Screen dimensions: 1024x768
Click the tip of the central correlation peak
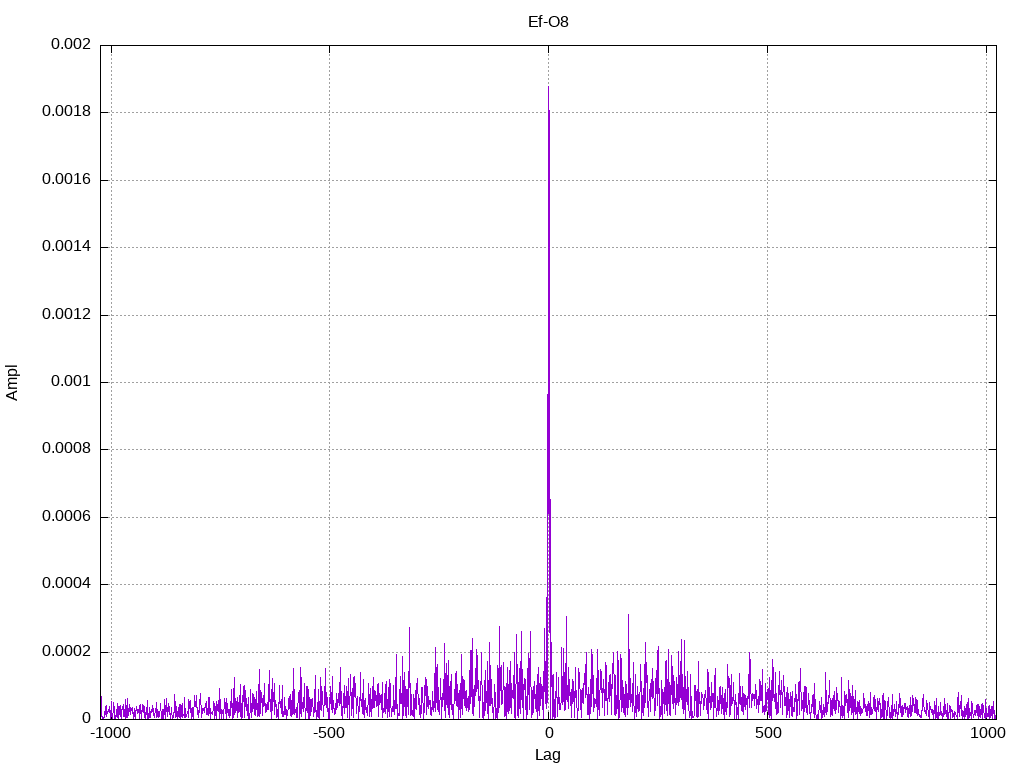pos(548,87)
